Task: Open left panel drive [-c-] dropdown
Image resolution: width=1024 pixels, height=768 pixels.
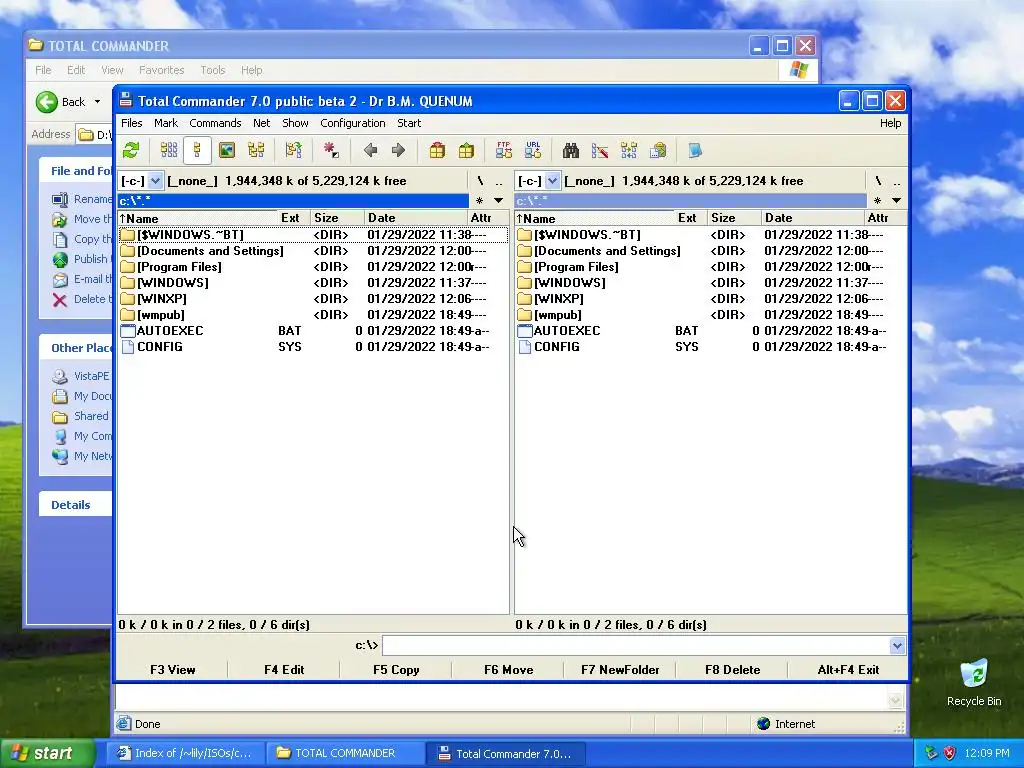Action: (155, 181)
